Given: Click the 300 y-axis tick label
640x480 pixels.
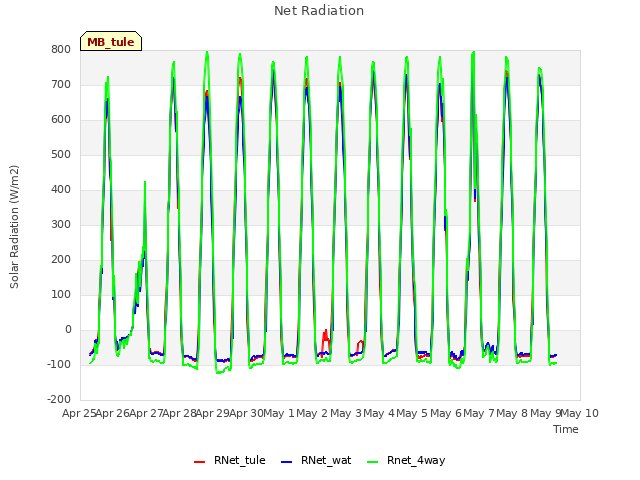Looking at the screenshot, I should pyautogui.click(x=61, y=224).
